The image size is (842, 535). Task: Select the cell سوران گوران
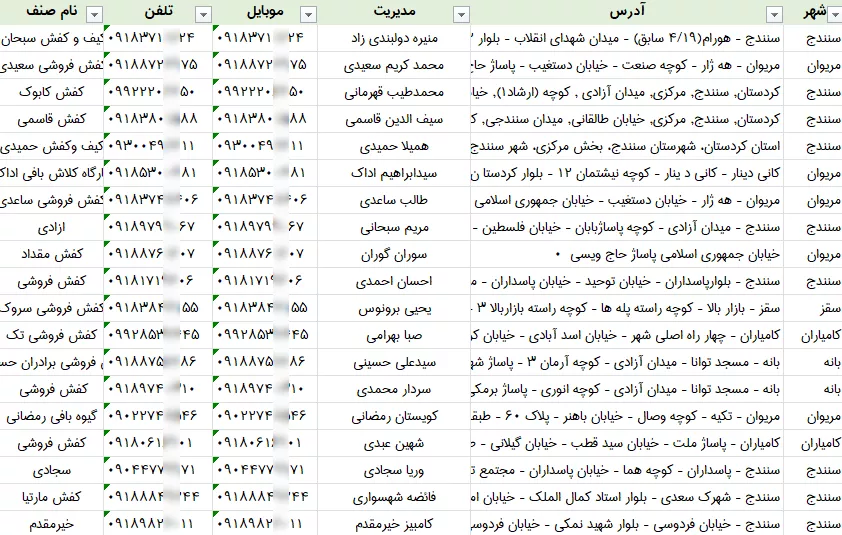pos(394,254)
